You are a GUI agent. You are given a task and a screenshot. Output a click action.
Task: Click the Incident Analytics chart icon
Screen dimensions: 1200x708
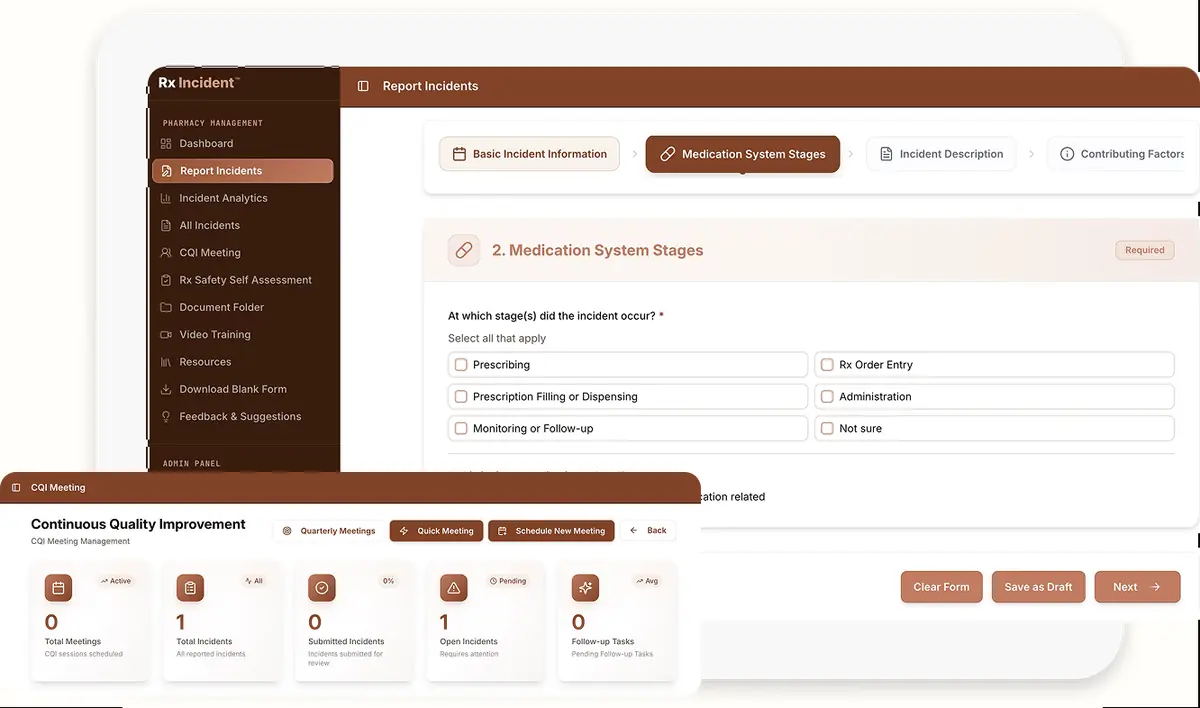[x=166, y=198]
